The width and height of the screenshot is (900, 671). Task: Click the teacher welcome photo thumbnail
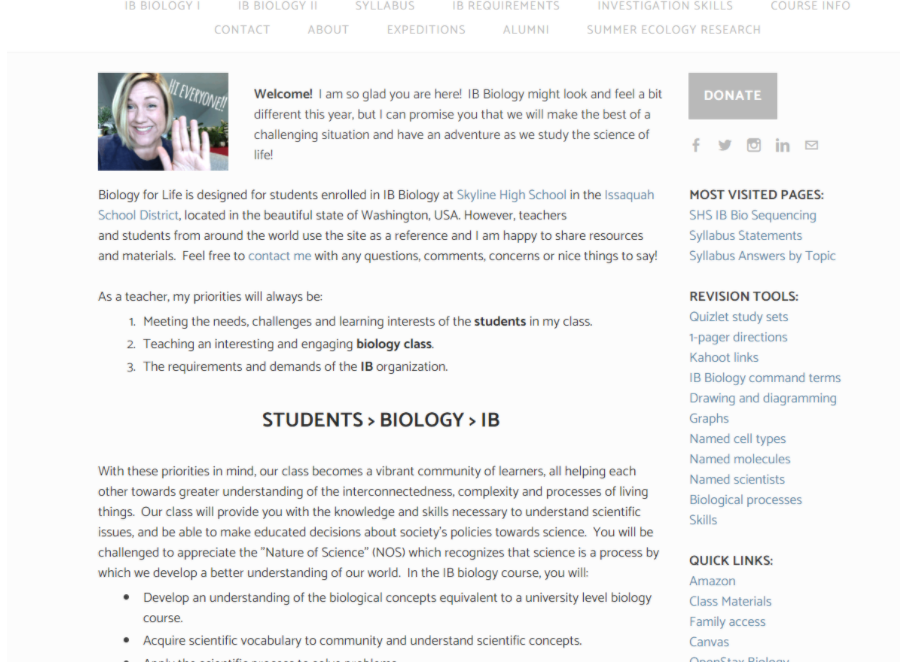(163, 121)
